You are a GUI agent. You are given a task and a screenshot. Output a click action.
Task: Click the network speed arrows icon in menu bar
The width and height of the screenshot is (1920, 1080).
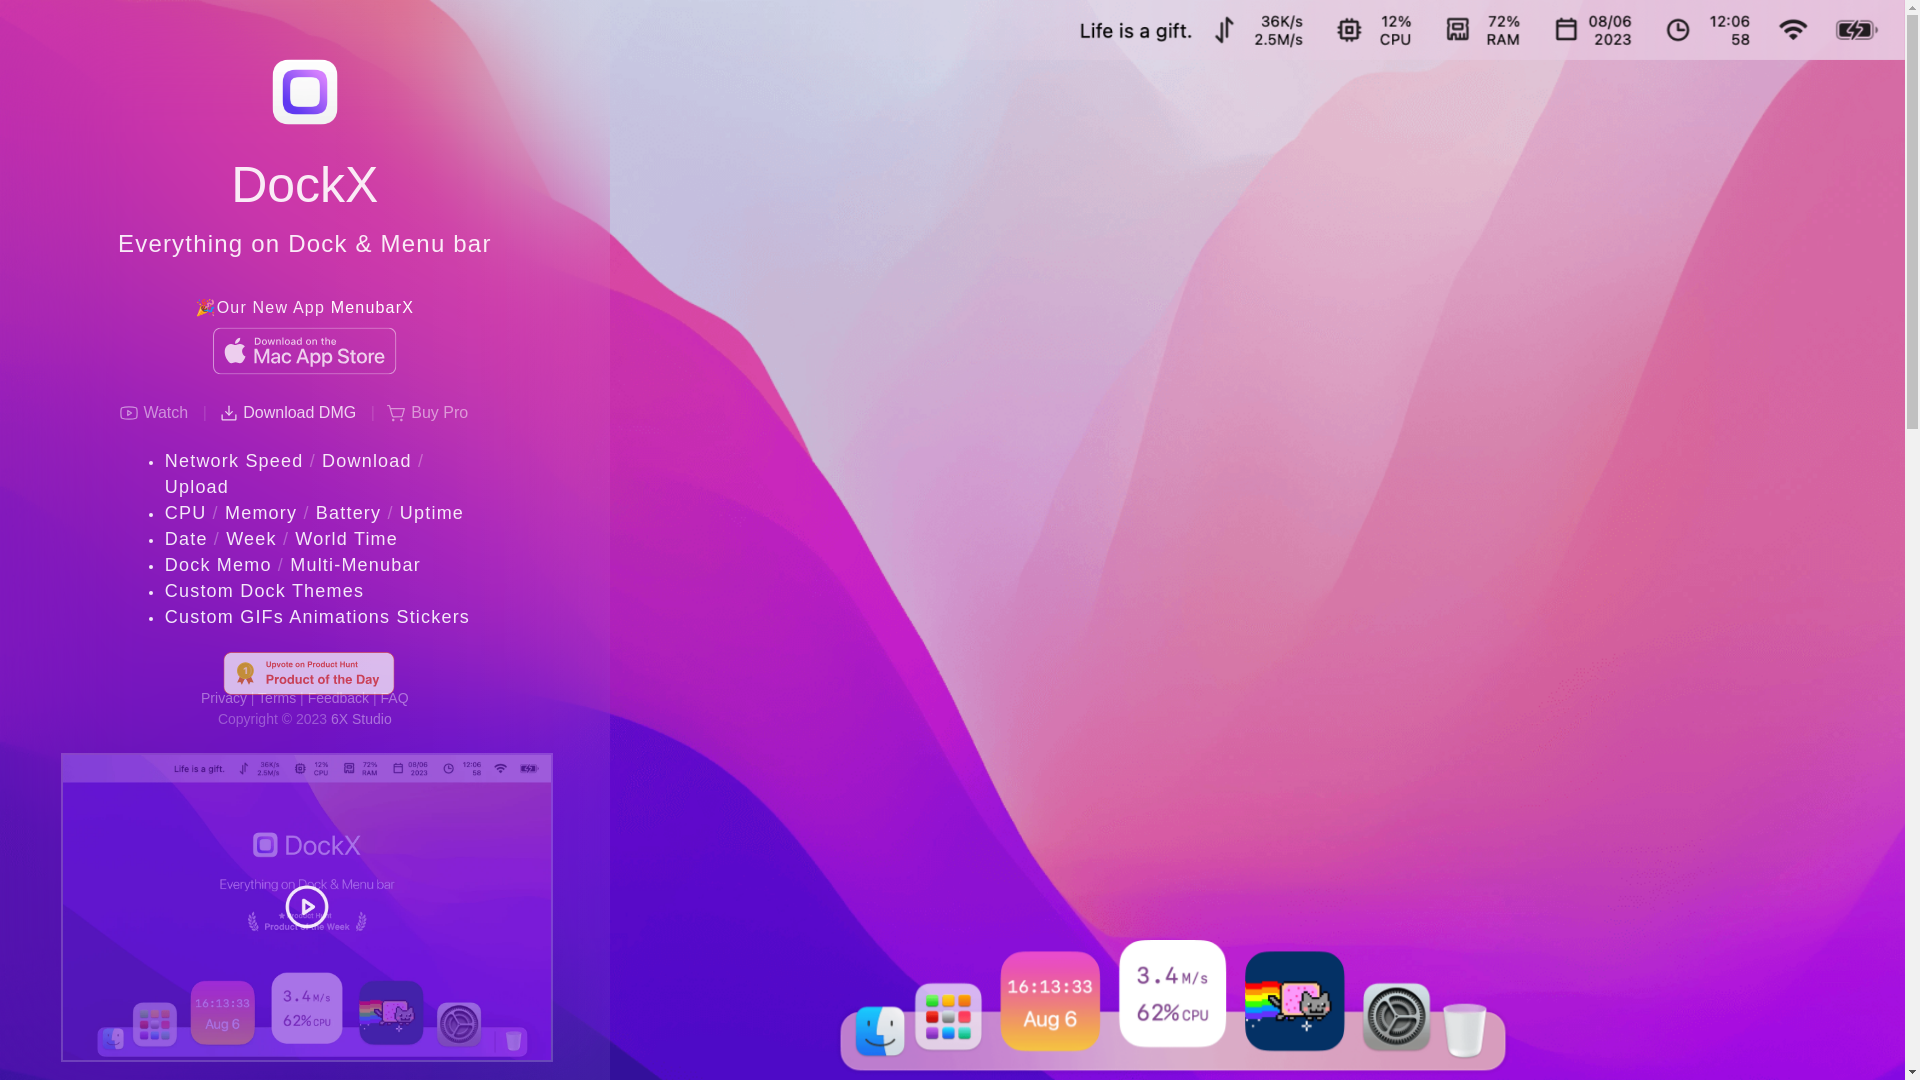coord(1224,30)
